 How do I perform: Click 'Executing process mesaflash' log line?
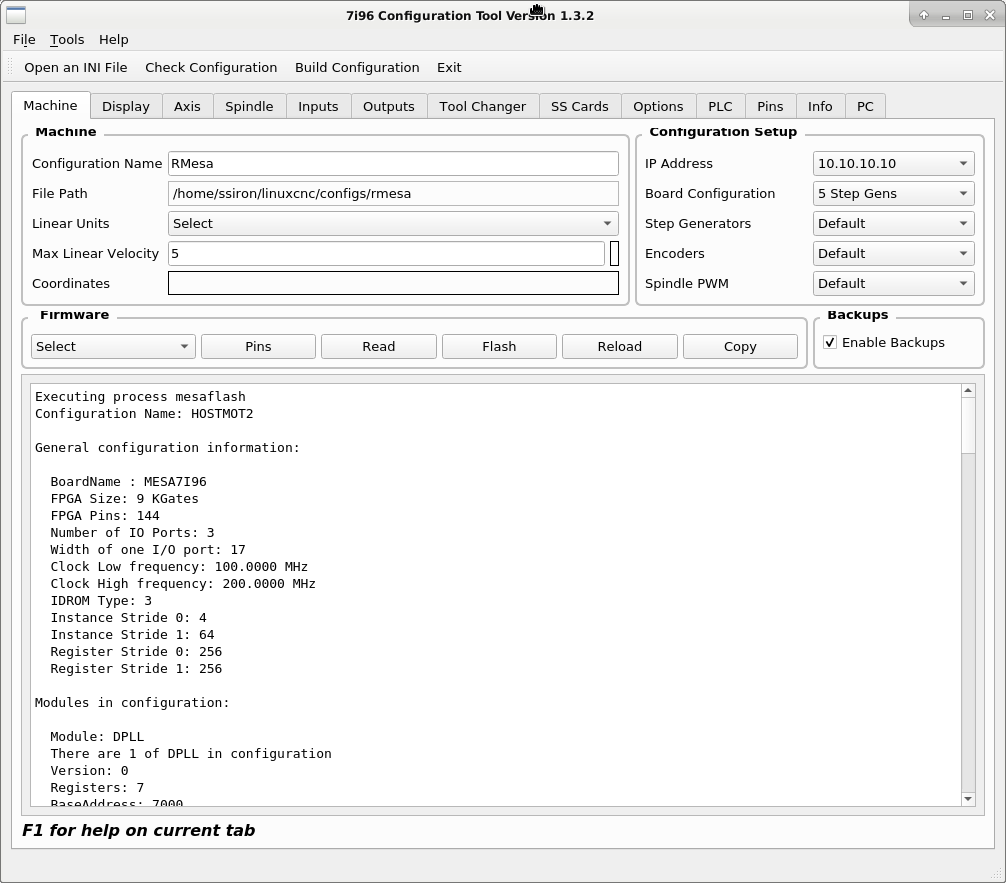tap(140, 397)
